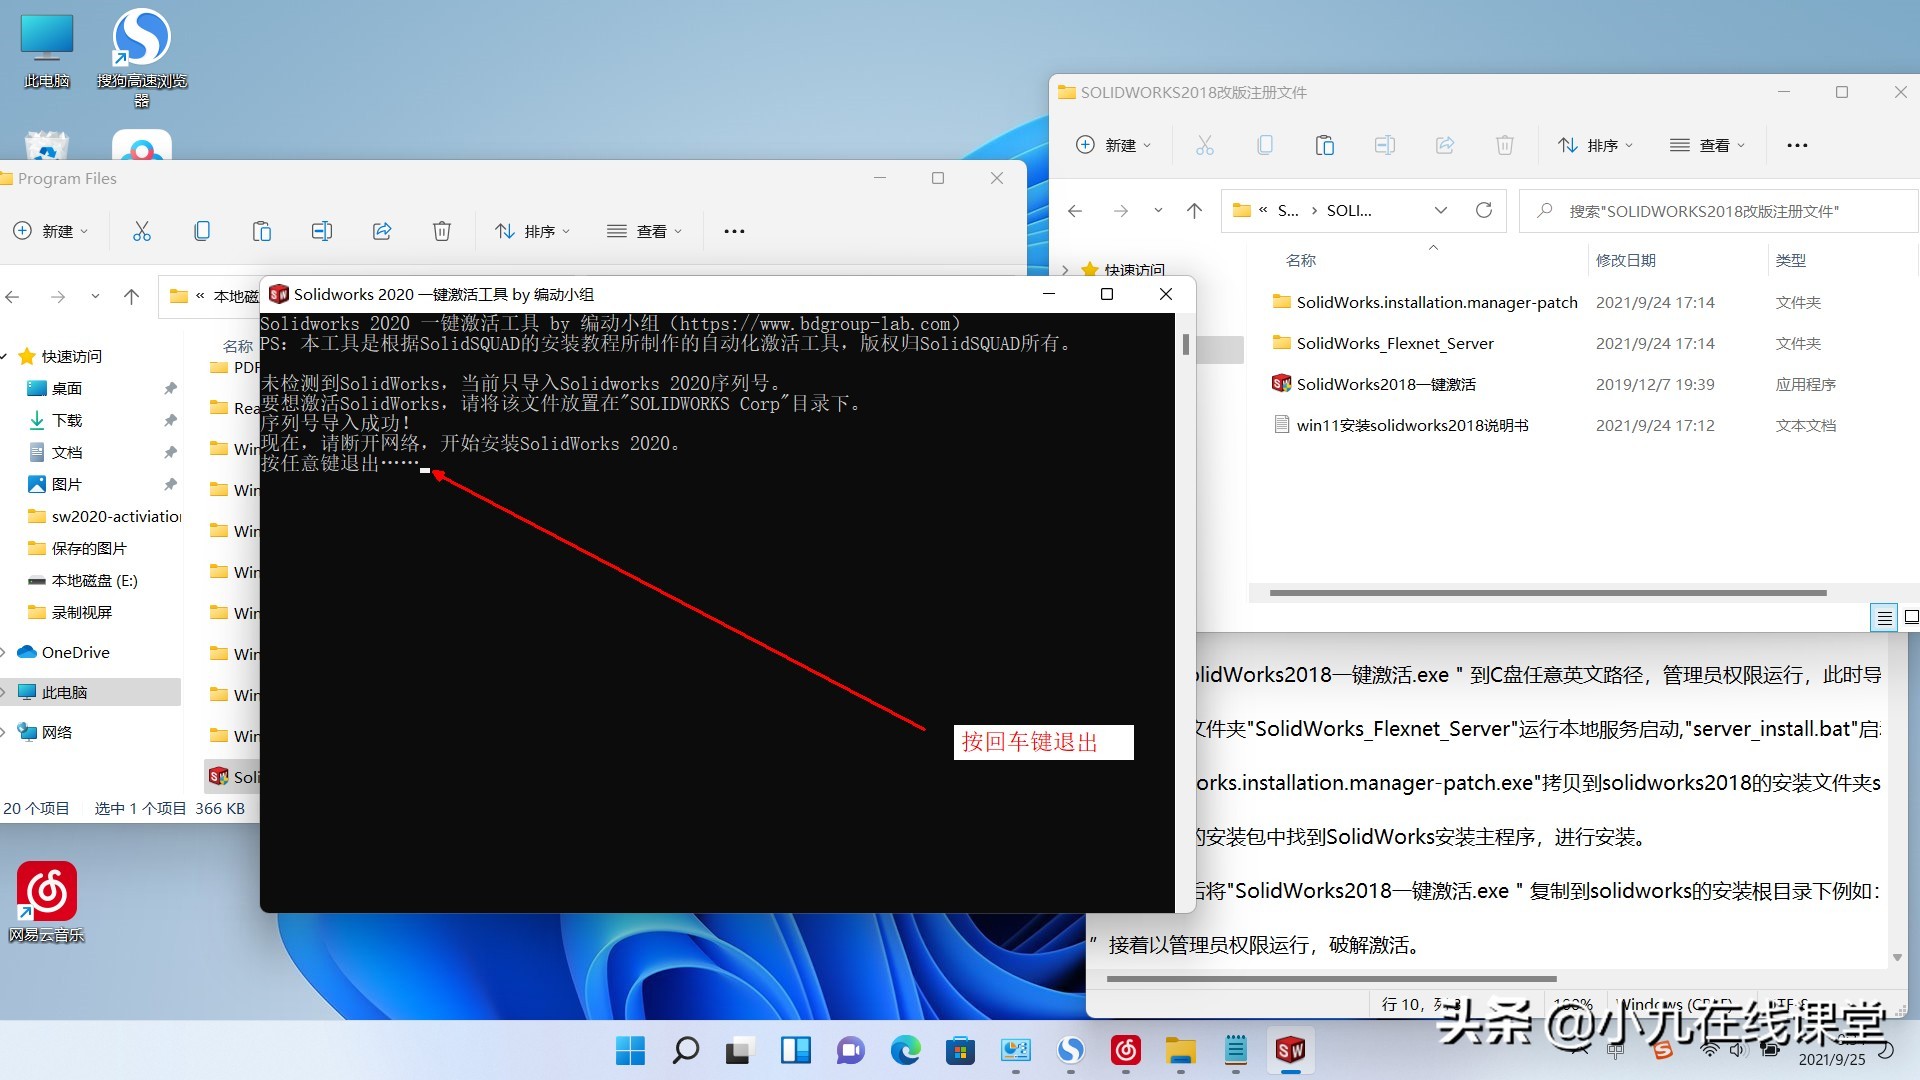This screenshot has height=1080, width=1920.
Task: Open the See more (...) menu
Action: (x=1797, y=145)
